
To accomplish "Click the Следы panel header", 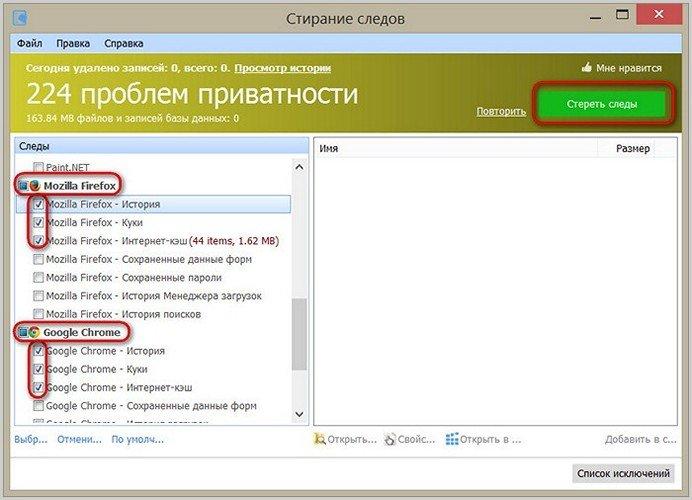I will pyautogui.click(x=162, y=146).
